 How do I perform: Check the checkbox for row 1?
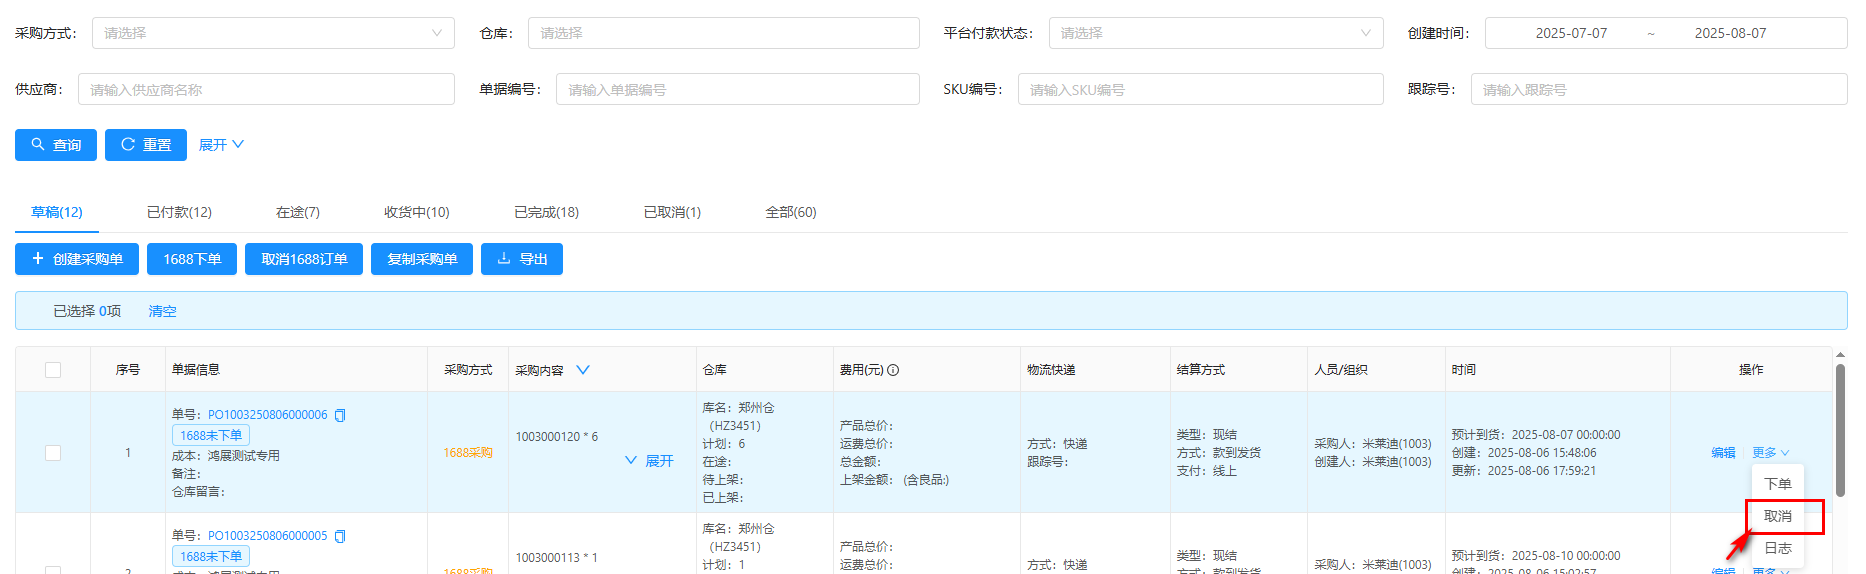pos(53,453)
